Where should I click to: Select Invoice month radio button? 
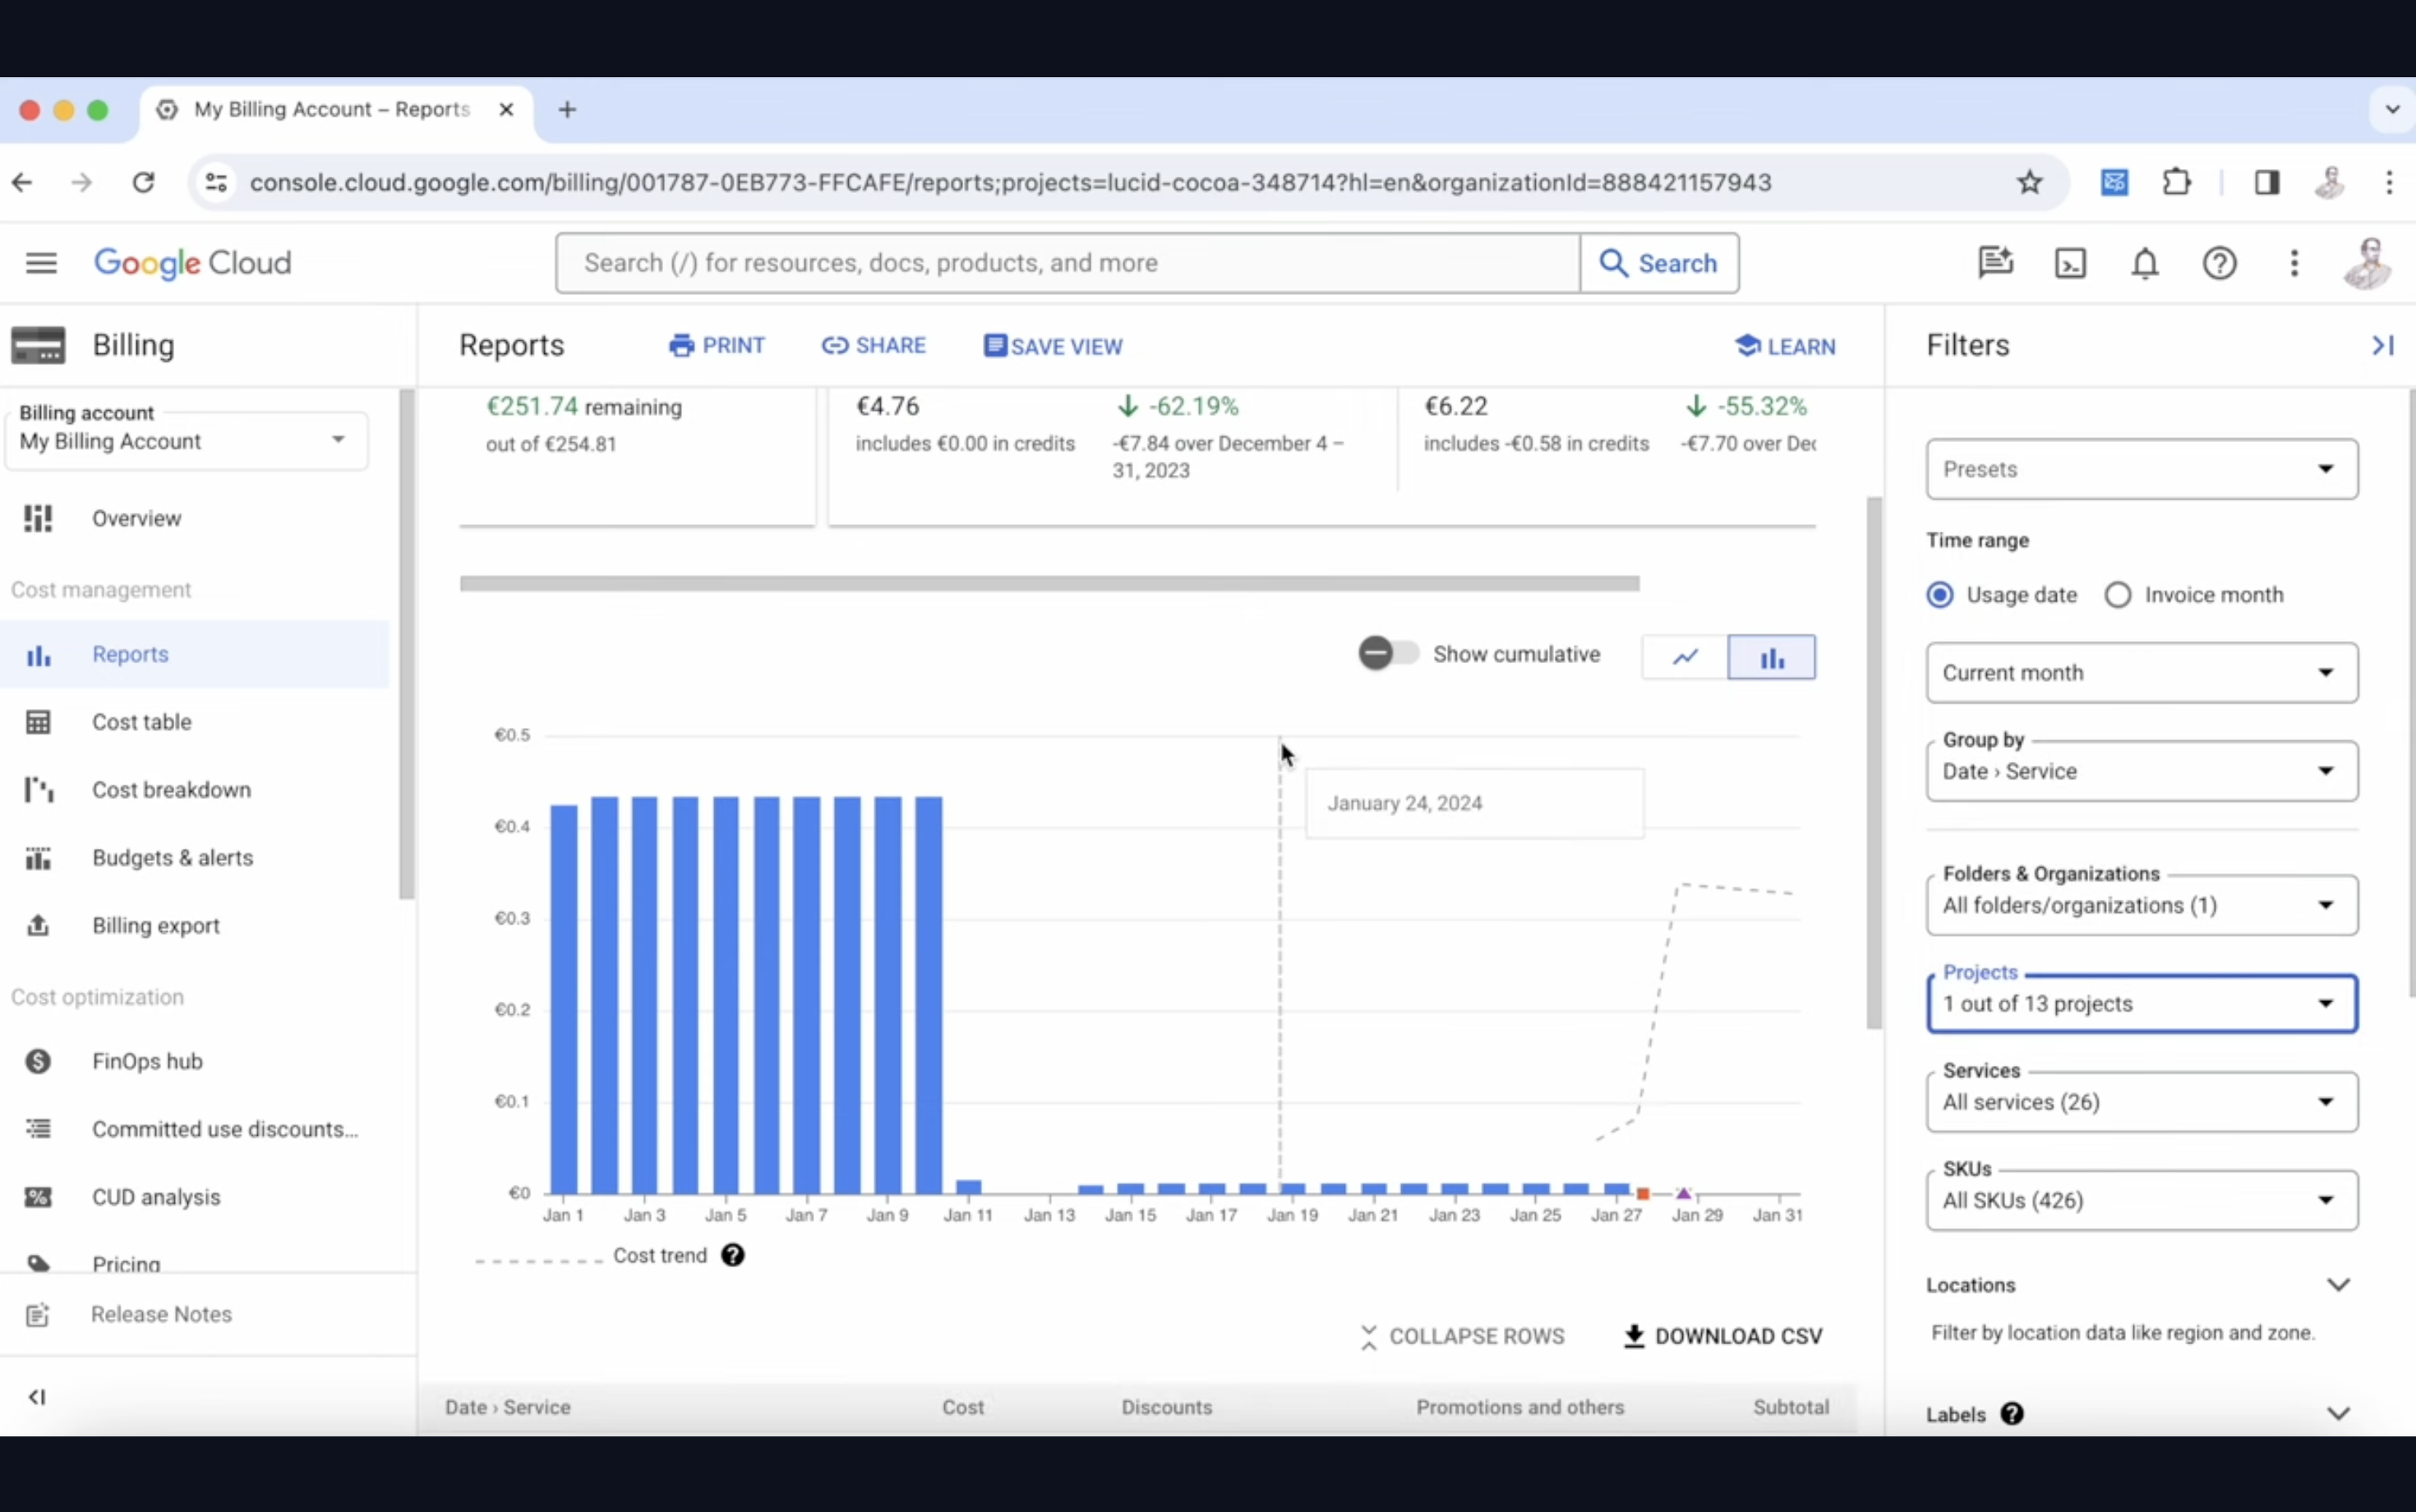coord(2119,594)
